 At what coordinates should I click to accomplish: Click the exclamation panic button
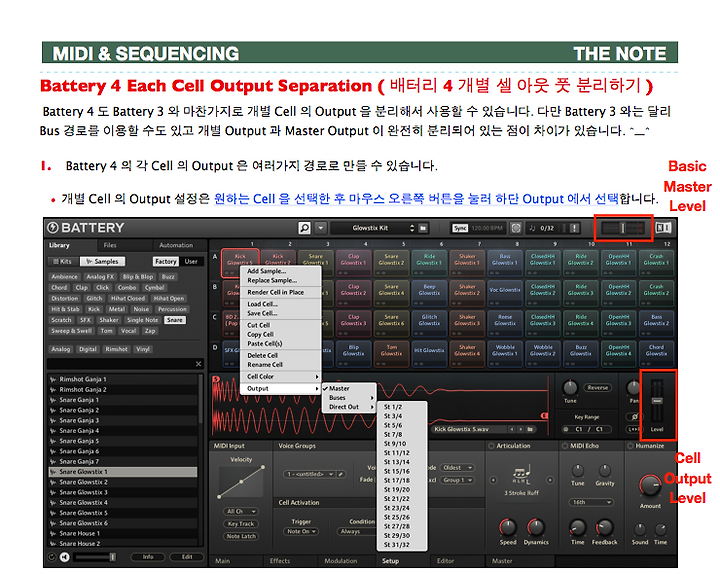click(x=574, y=228)
